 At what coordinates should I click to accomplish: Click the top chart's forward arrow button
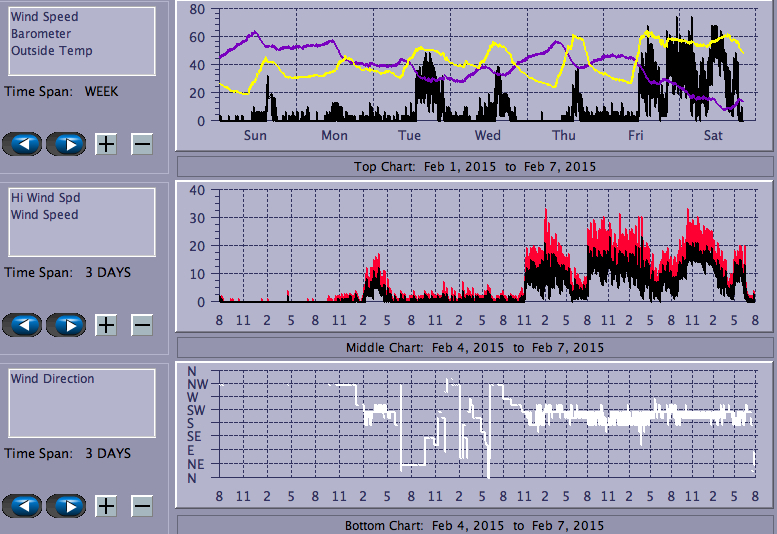pyautogui.click(x=66, y=143)
